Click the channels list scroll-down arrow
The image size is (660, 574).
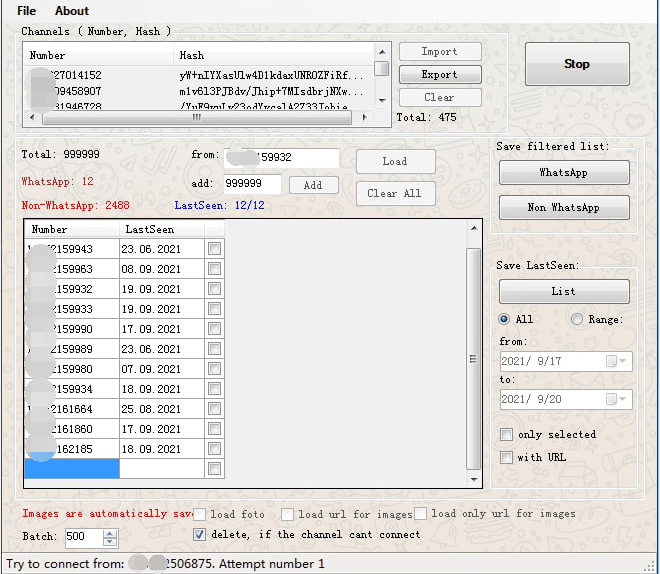[x=382, y=101]
